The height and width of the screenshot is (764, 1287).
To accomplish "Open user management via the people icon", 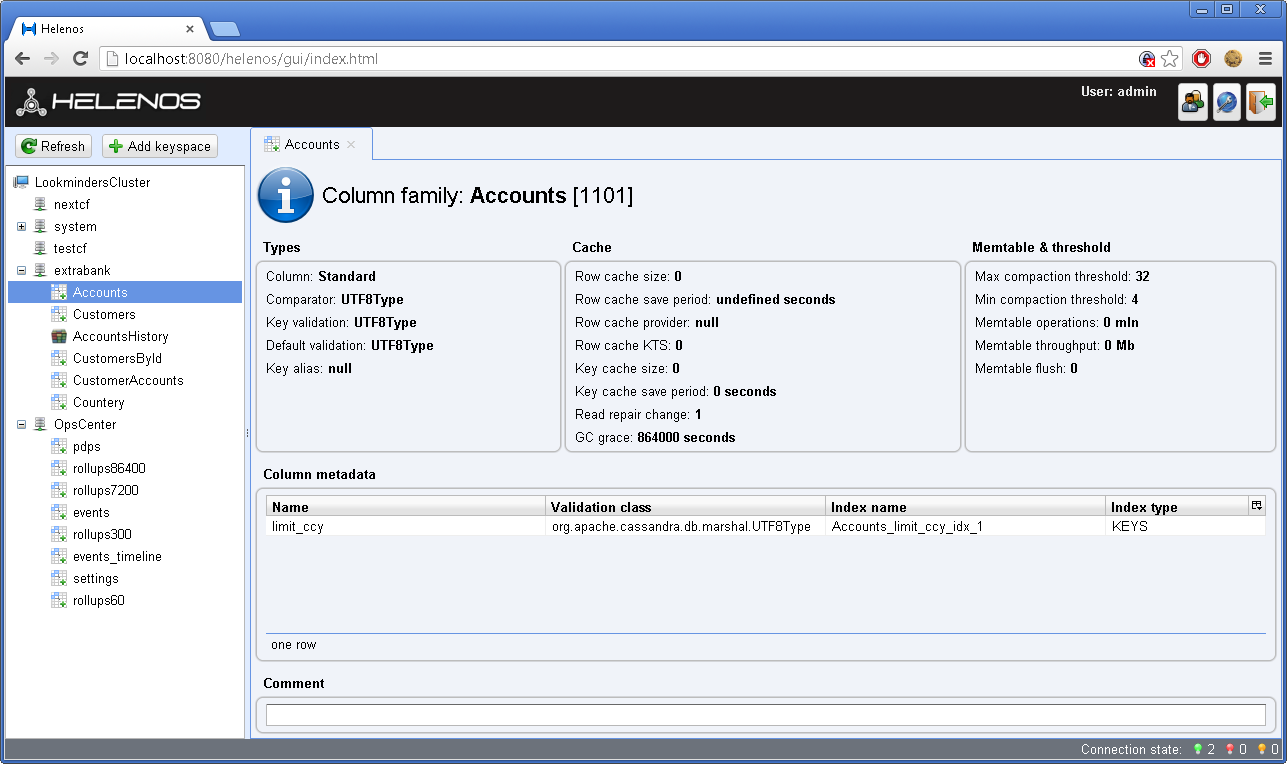I will pyautogui.click(x=1192, y=101).
